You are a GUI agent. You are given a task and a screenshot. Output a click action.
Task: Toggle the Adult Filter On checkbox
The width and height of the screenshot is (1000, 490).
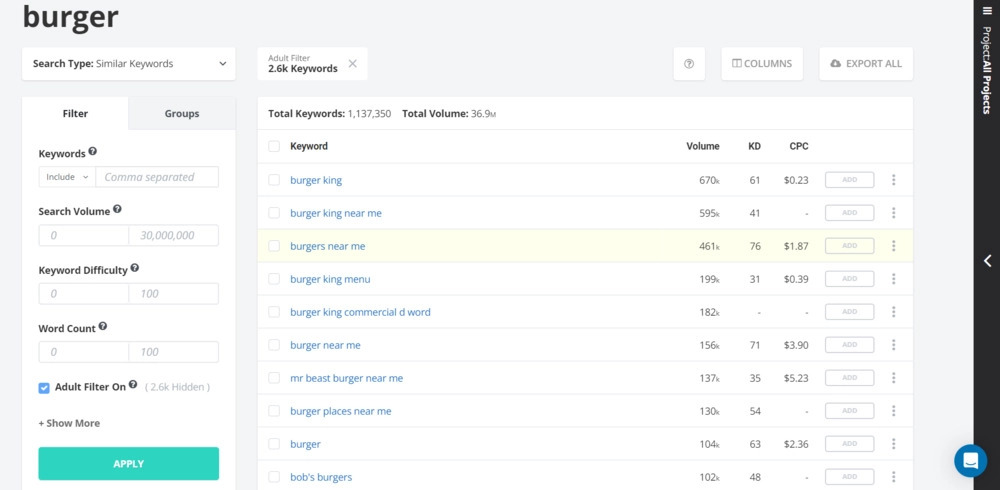pyautogui.click(x=44, y=388)
